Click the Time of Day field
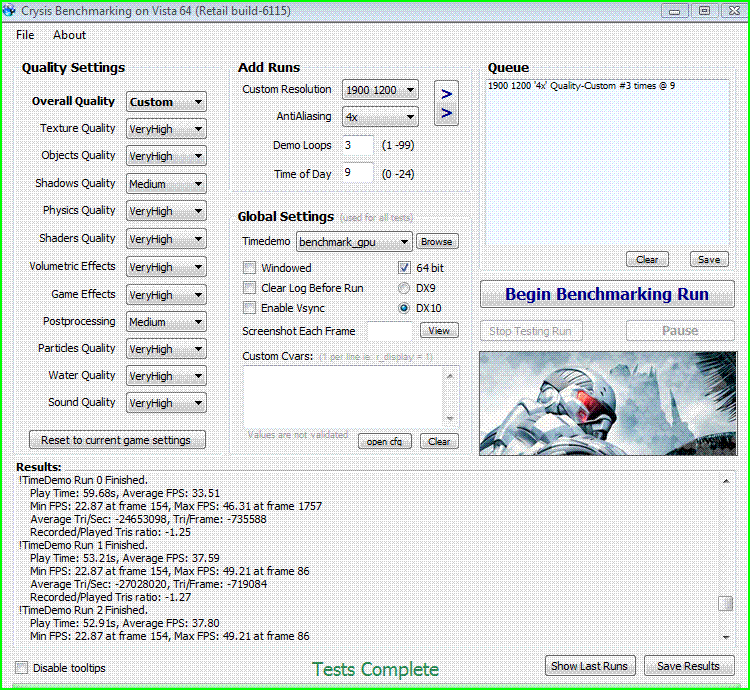This screenshot has height=690, width=750. [358, 173]
